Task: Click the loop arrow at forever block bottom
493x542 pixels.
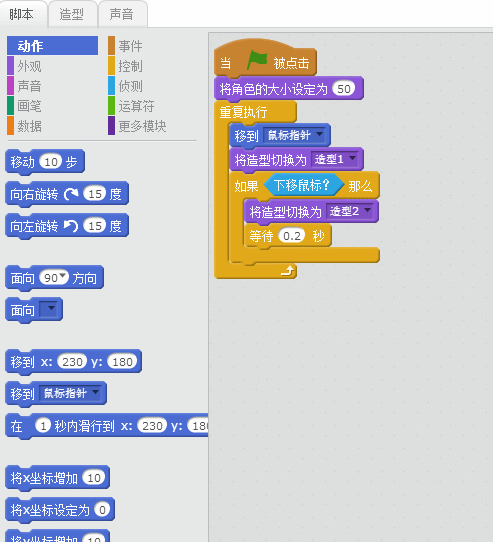Action: click(x=288, y=271)
